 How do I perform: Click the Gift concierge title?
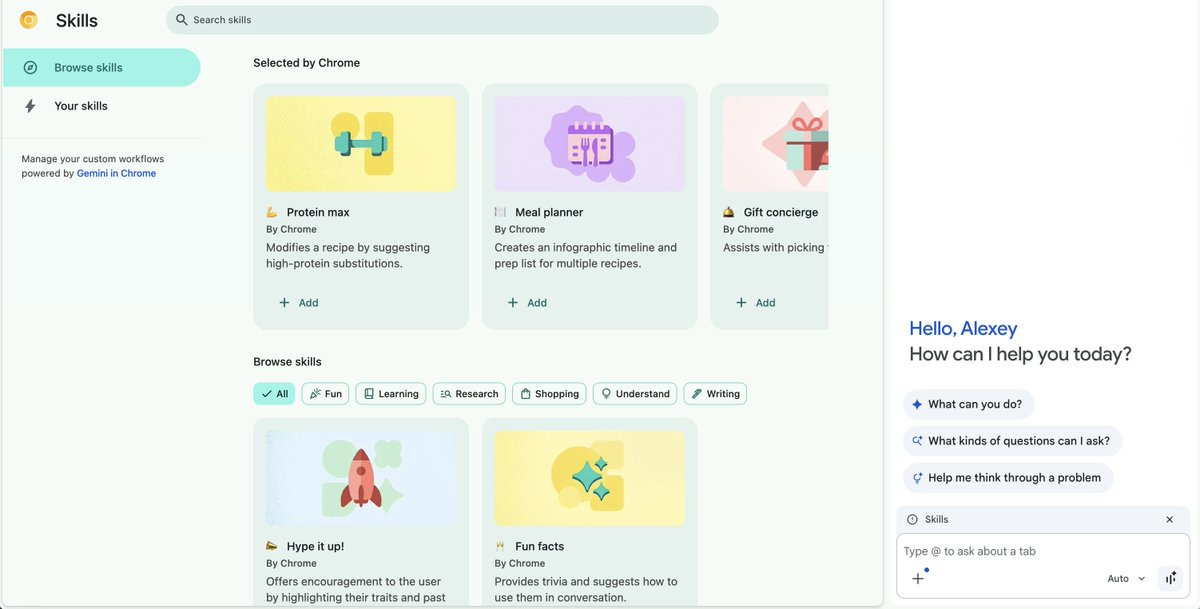pos(781,212)
